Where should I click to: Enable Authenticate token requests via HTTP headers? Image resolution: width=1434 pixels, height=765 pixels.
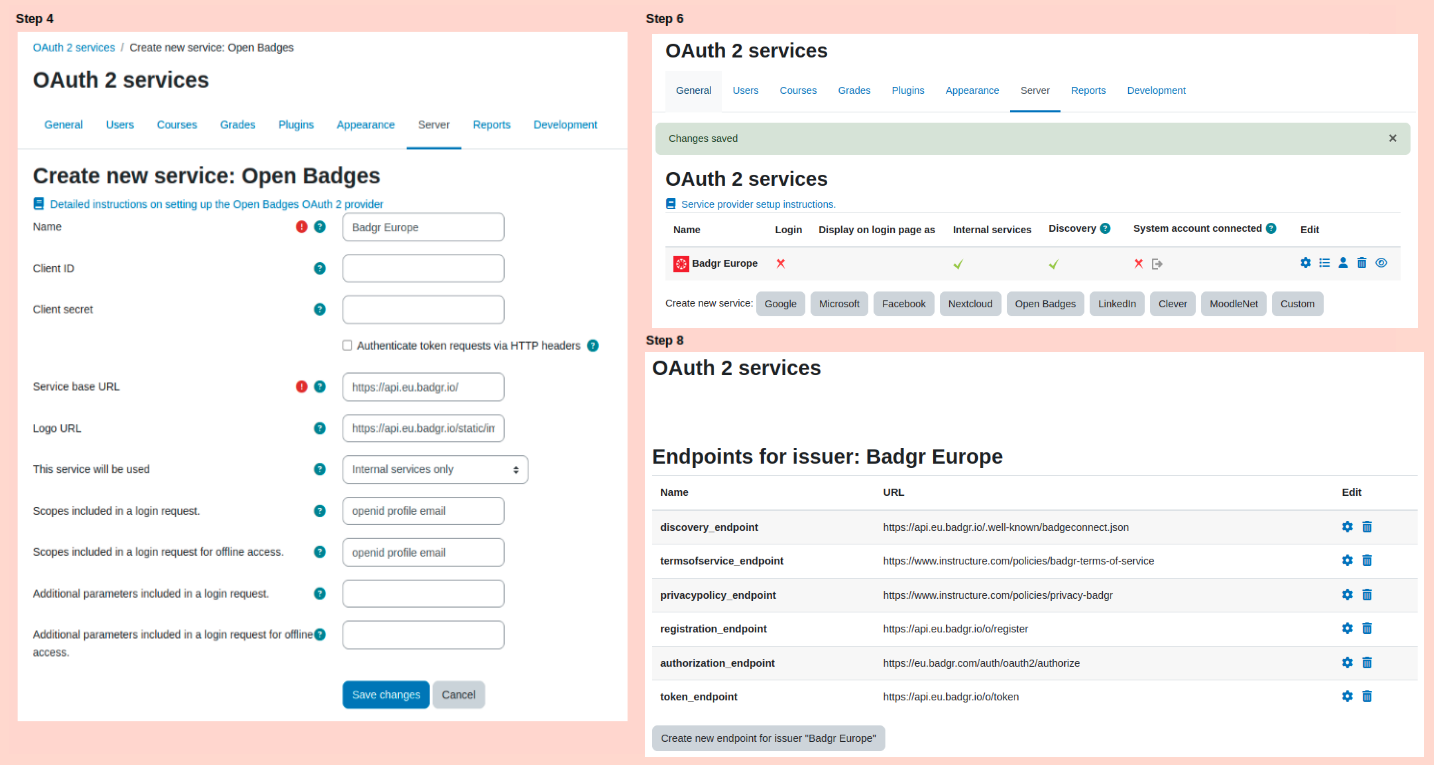point(347,346)
